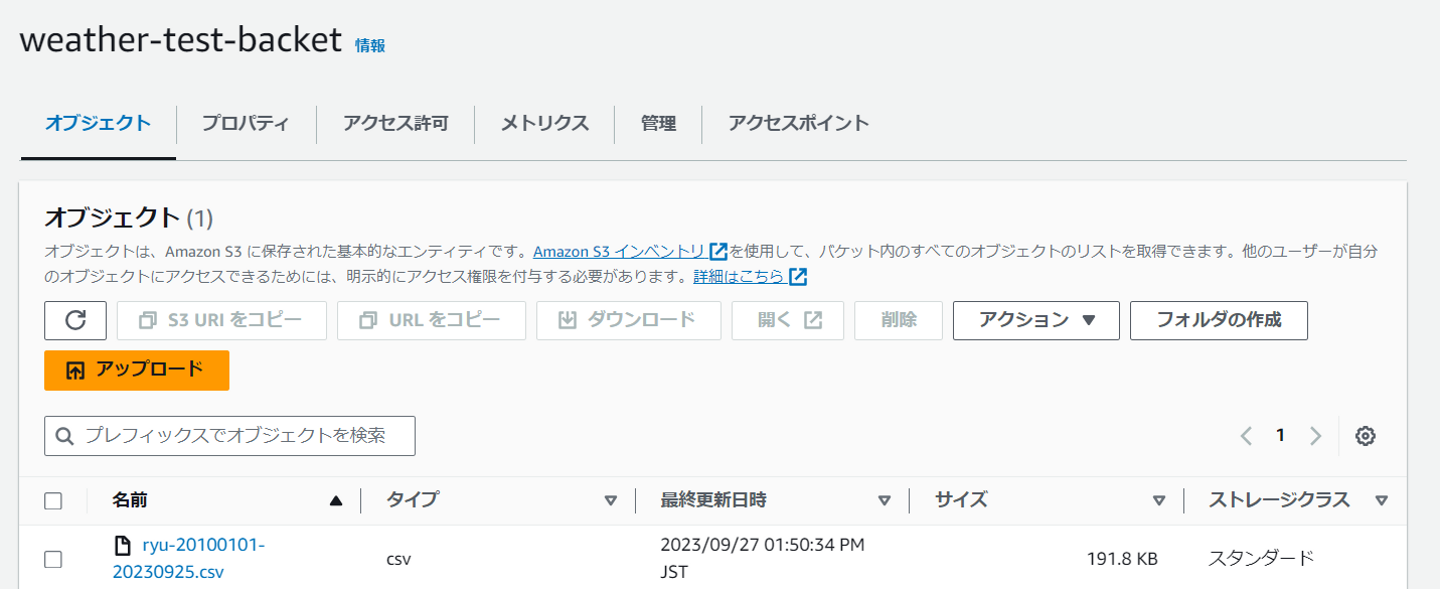Sort by サイズ column arrow

[1159, 501]
